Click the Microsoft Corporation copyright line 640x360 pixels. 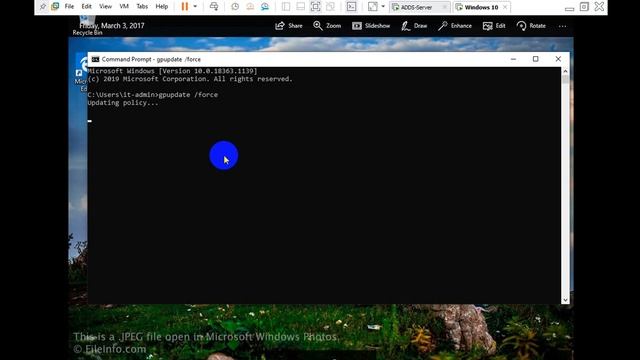point(190,79)
